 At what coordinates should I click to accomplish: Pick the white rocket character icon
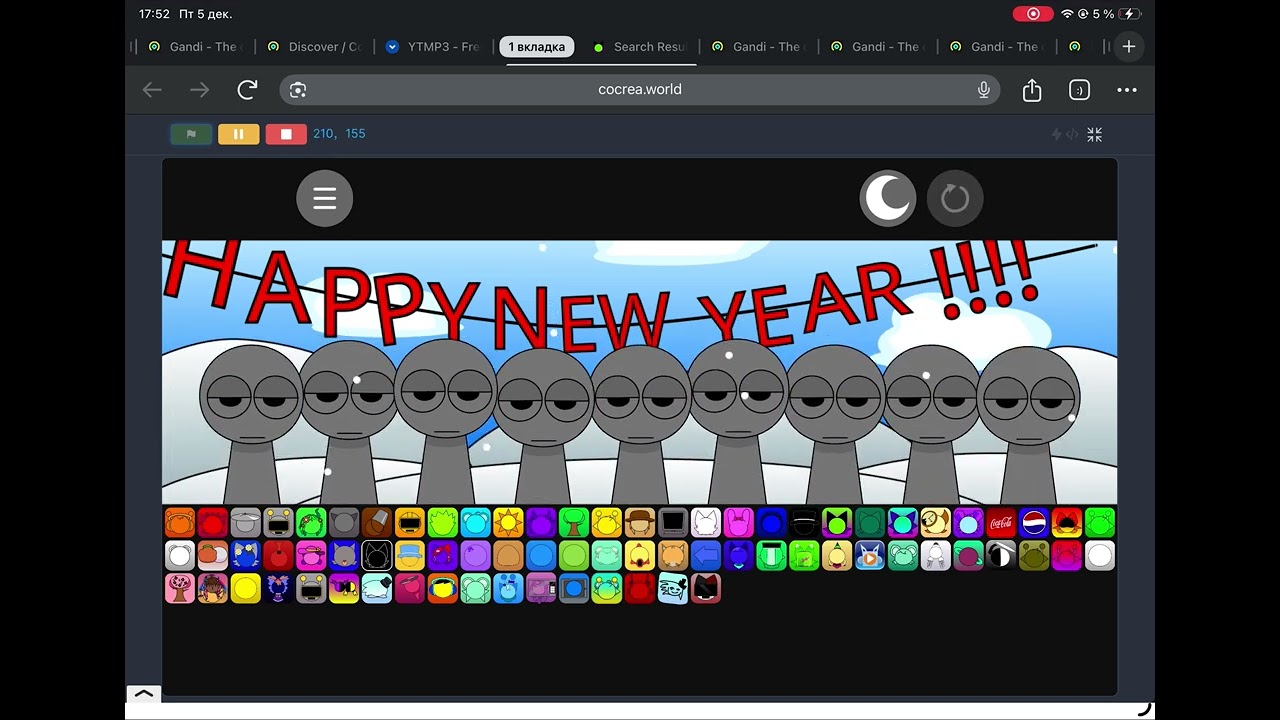click(x=936, y=555)
